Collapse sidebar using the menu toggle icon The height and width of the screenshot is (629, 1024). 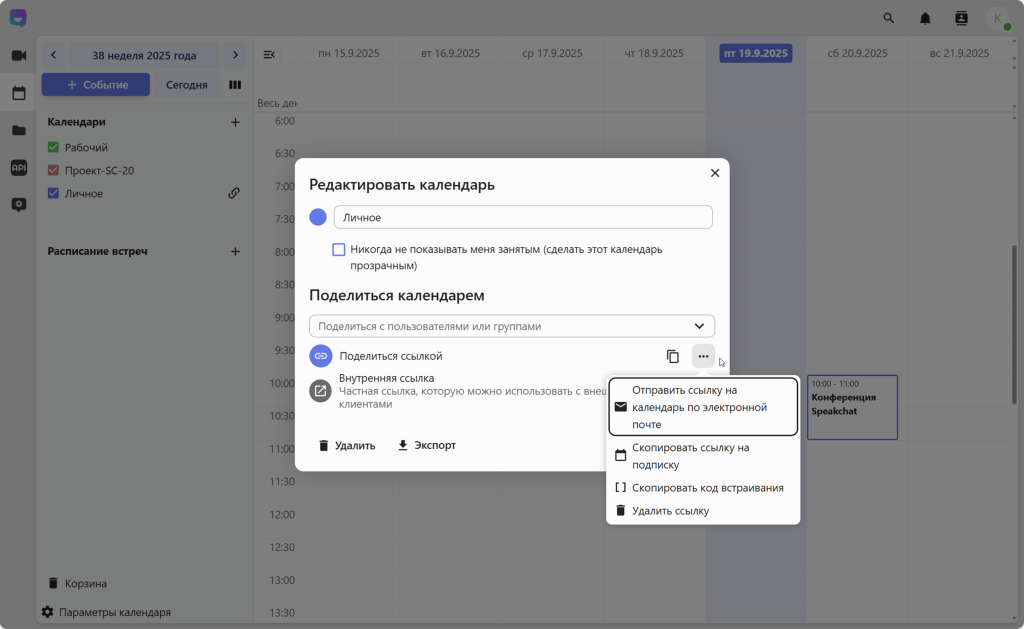point(269,54)
